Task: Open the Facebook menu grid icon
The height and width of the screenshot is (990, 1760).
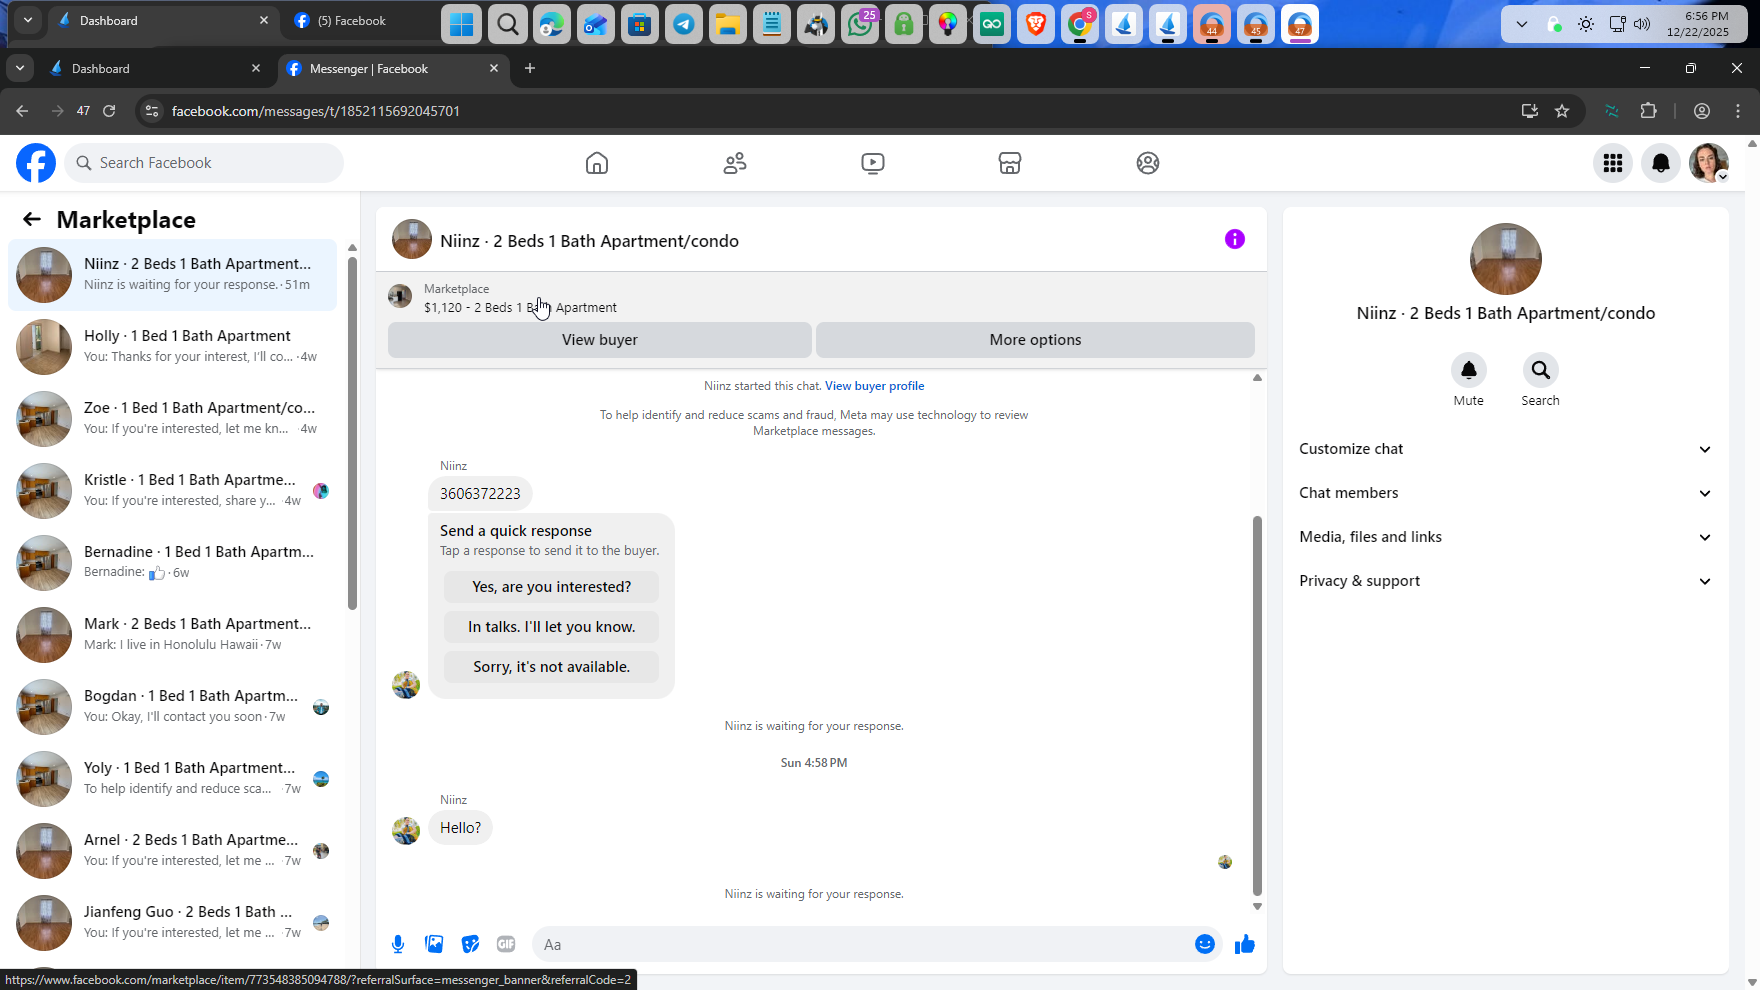Action: (x=1613, y=163)
